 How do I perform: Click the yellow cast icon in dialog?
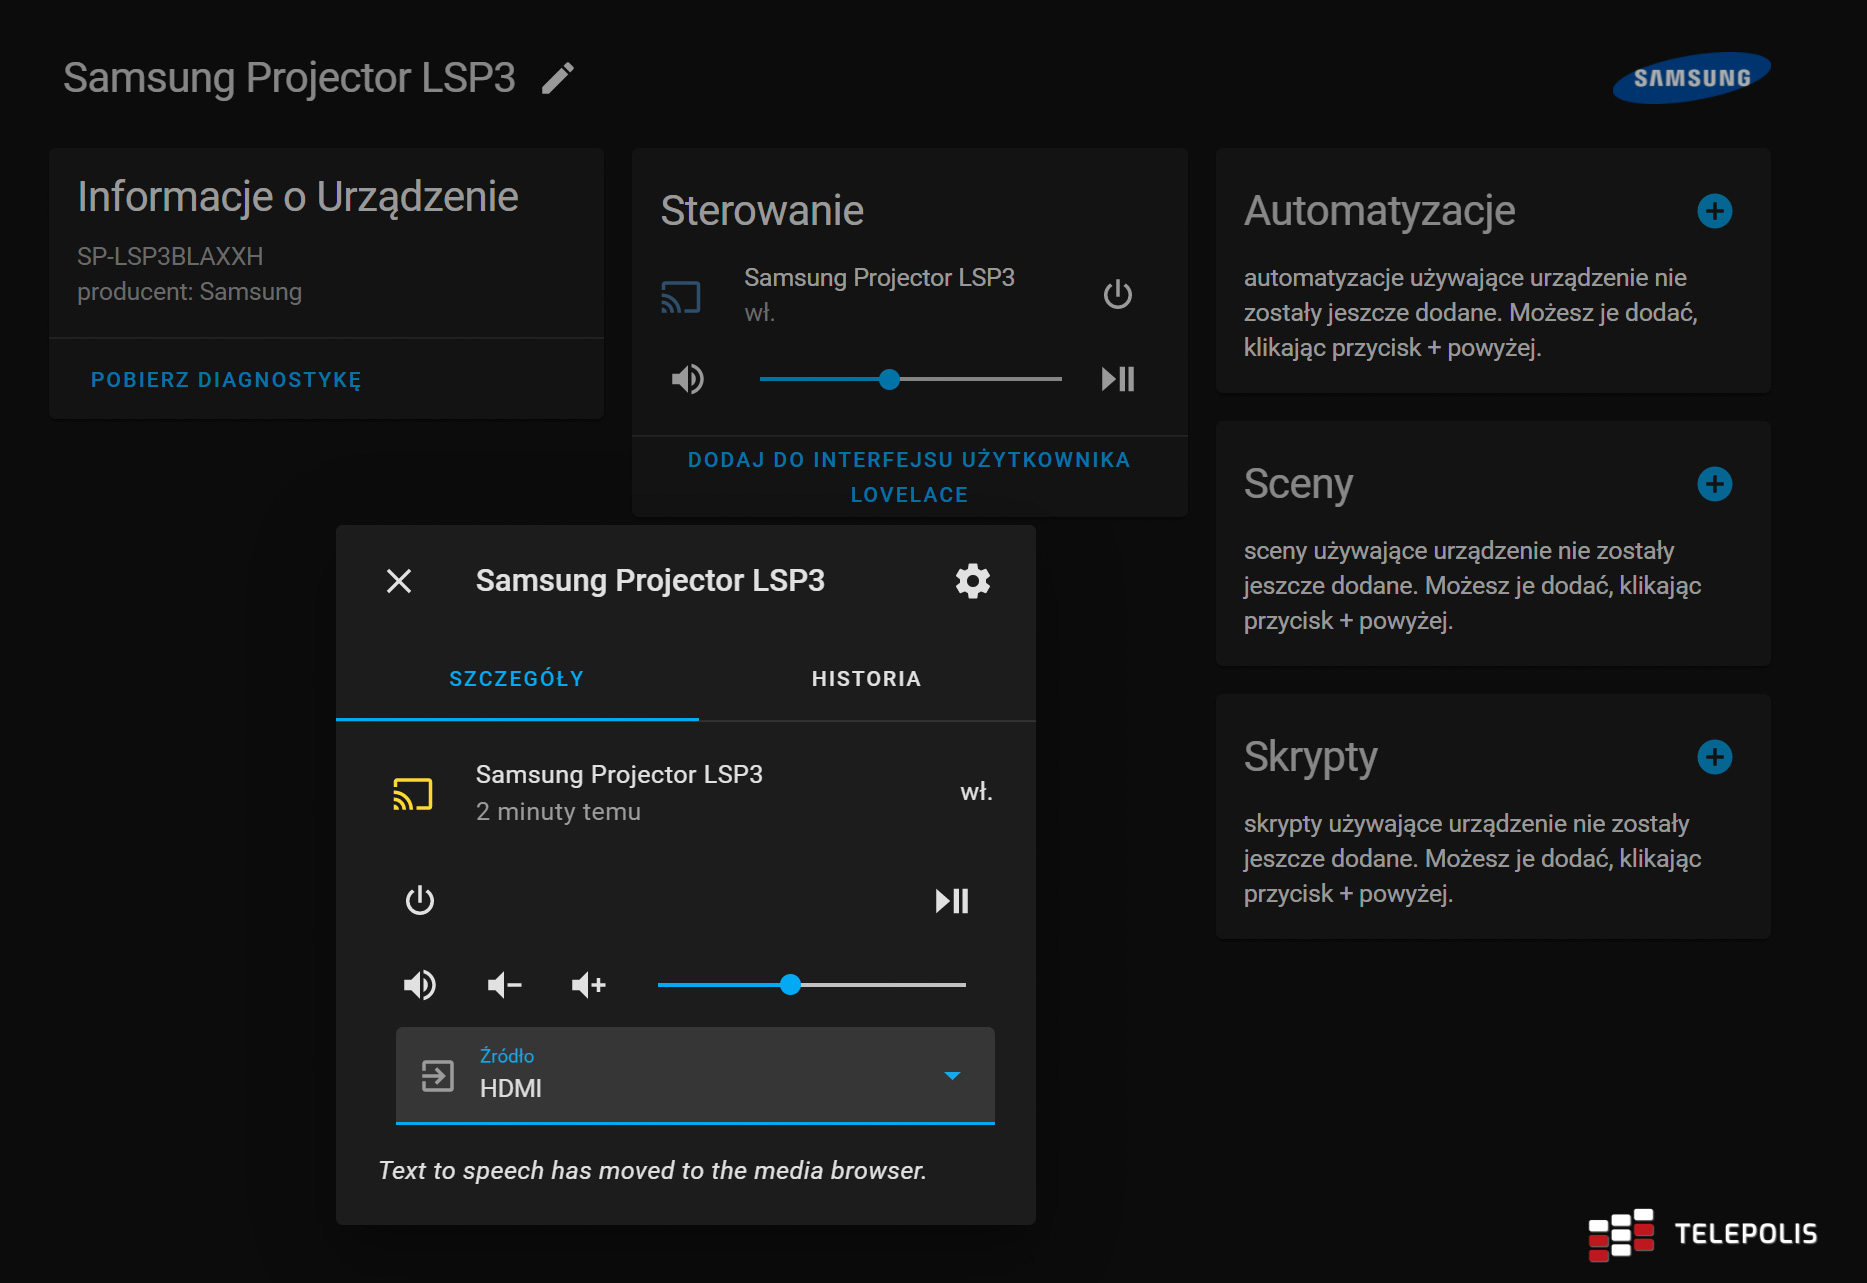(413, 794)
